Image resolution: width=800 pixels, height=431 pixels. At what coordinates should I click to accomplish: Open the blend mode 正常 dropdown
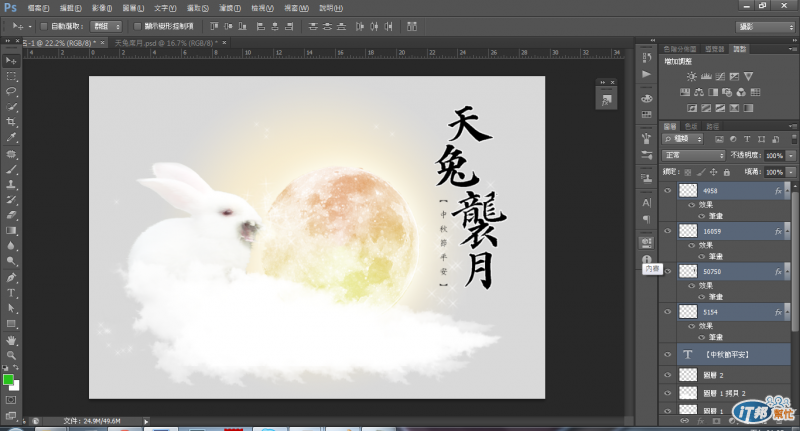693,155
